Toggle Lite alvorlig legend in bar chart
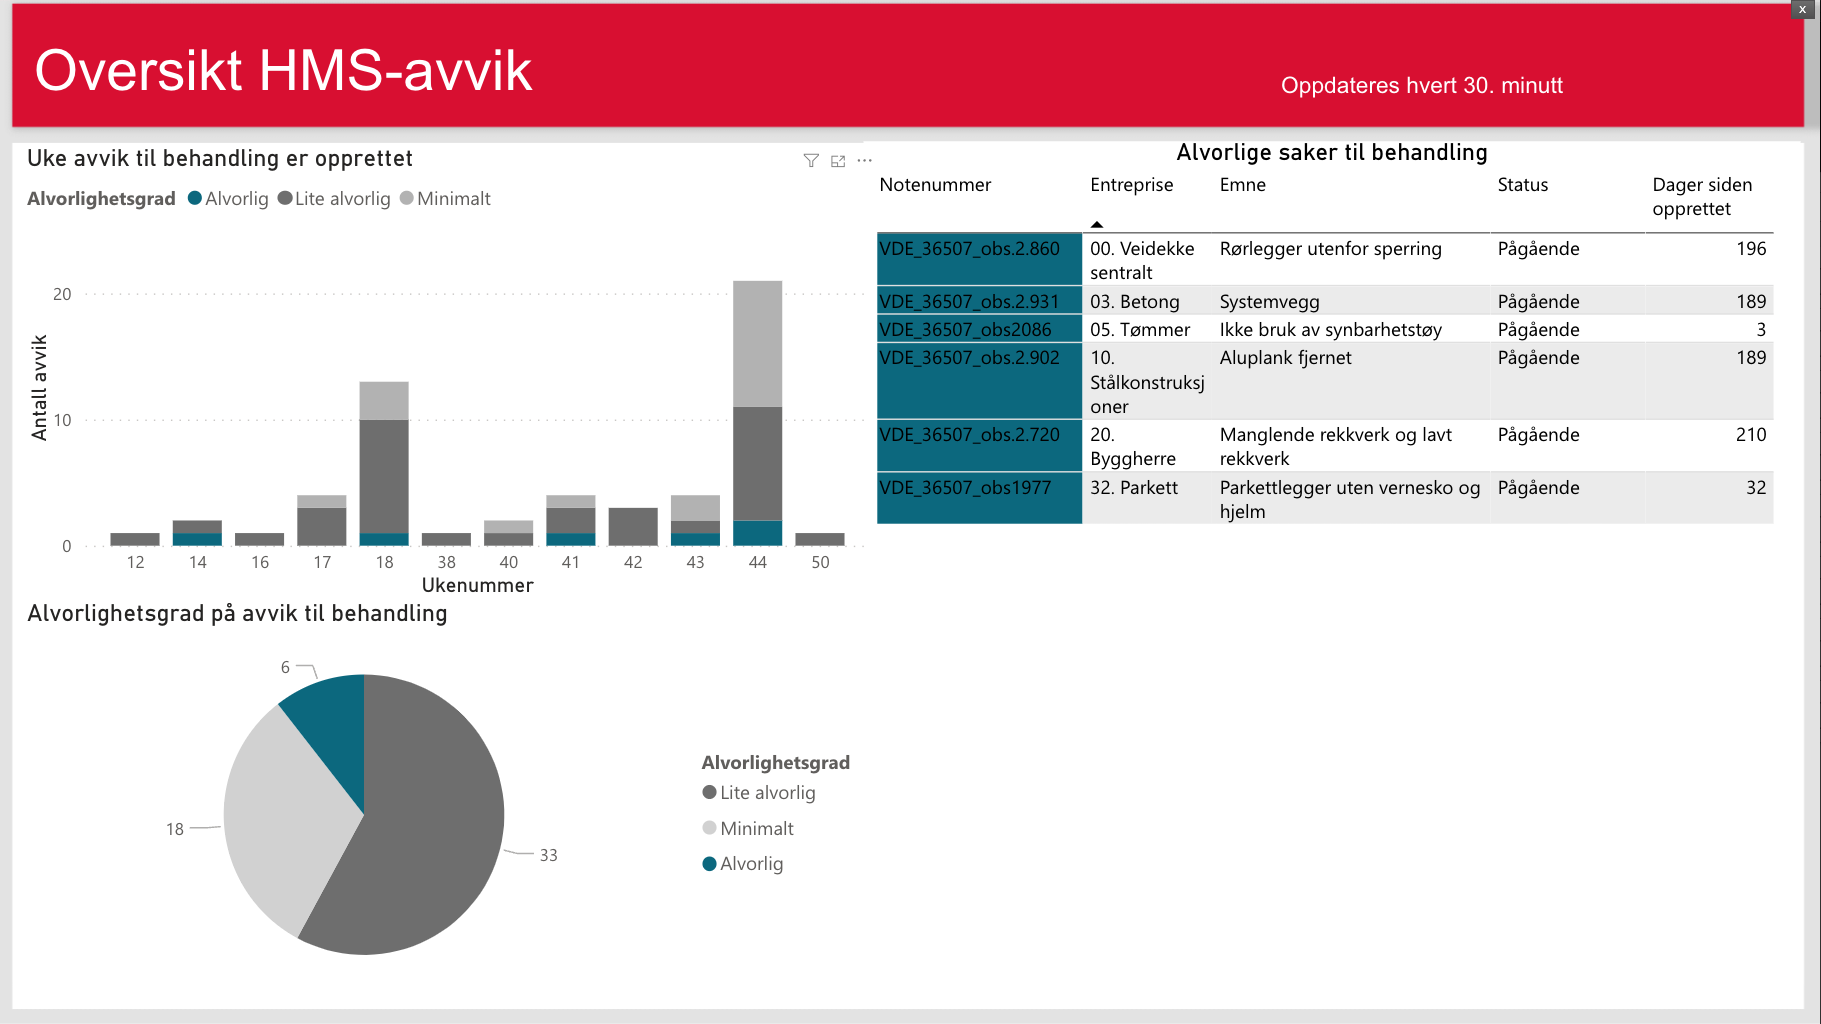Viewport: 1821px width, 1024px height. [334, 199]
